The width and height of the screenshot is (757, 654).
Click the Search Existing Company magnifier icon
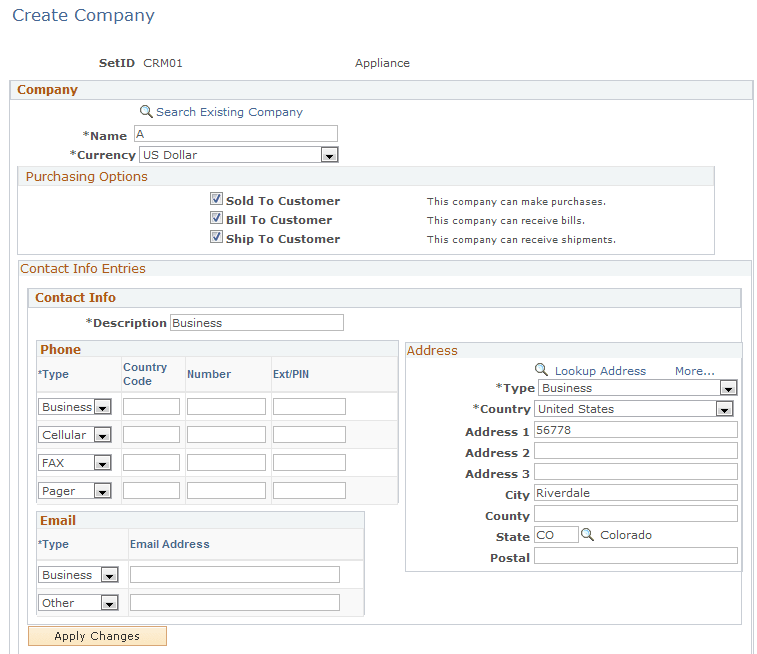pos(146,111)
